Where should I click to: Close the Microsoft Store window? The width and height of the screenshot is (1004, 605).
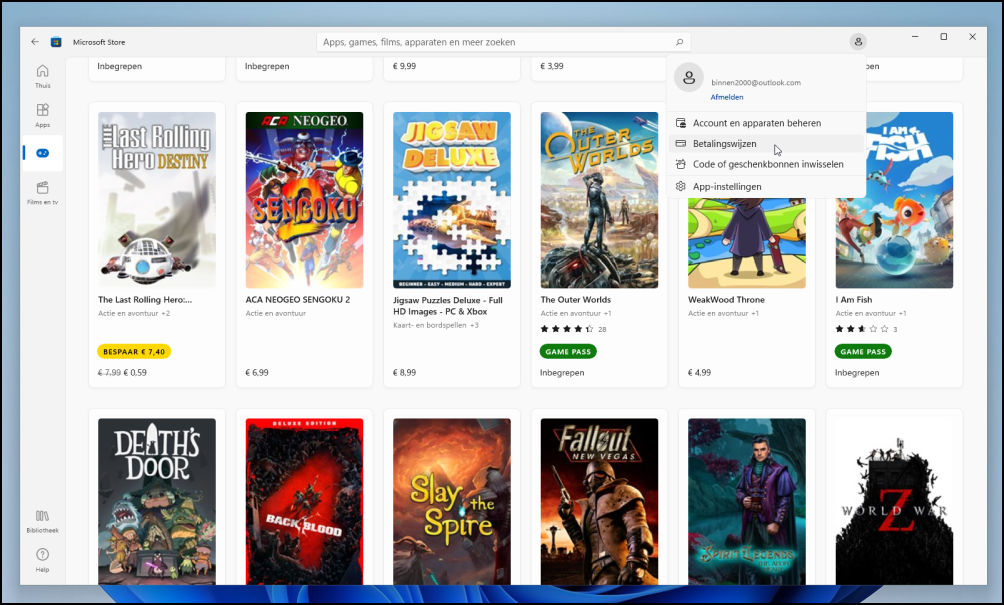pyautogui.click(x=972, y=36)
